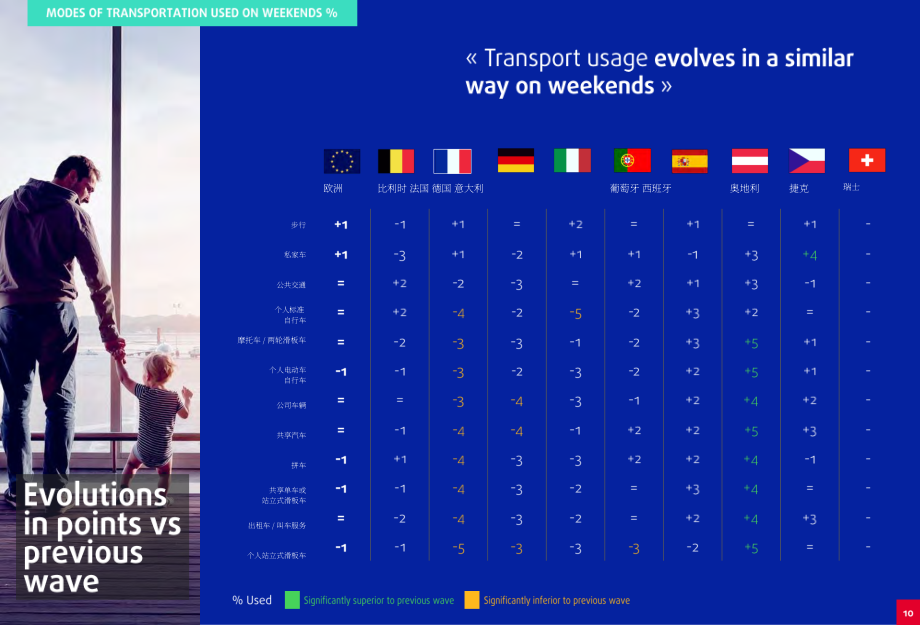Click the Belgium flag icon
Image resolution: width=920 pixels, height=625 pixels.
396,161
